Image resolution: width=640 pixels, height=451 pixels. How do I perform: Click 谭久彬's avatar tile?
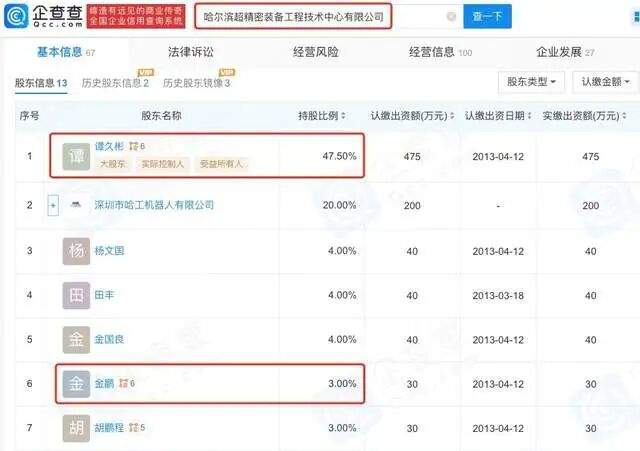point(76,154)
